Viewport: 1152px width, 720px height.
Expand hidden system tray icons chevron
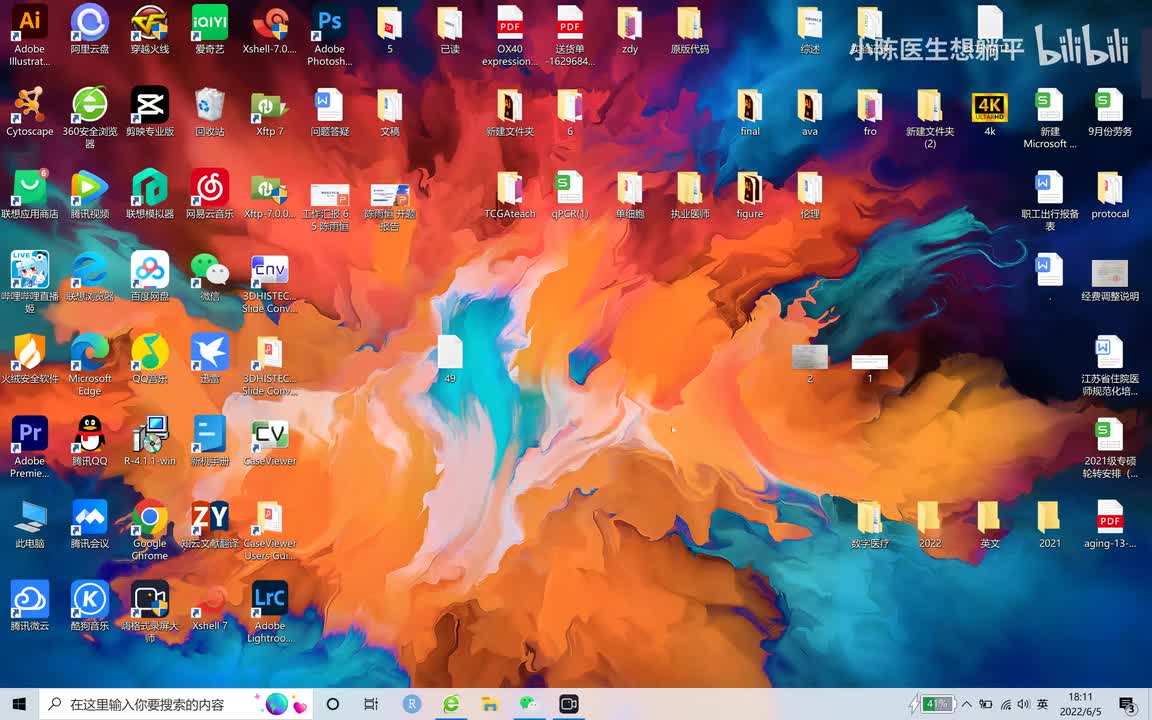pyautogui.click(x=966, y=704)
